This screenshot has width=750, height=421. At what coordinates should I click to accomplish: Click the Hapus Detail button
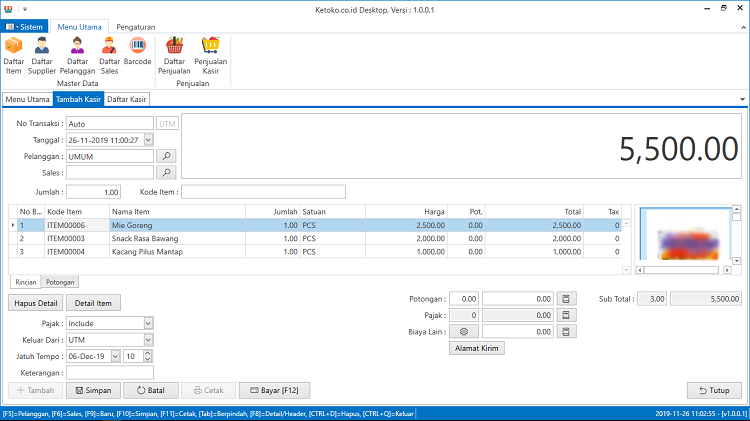[x=35, y=303]
